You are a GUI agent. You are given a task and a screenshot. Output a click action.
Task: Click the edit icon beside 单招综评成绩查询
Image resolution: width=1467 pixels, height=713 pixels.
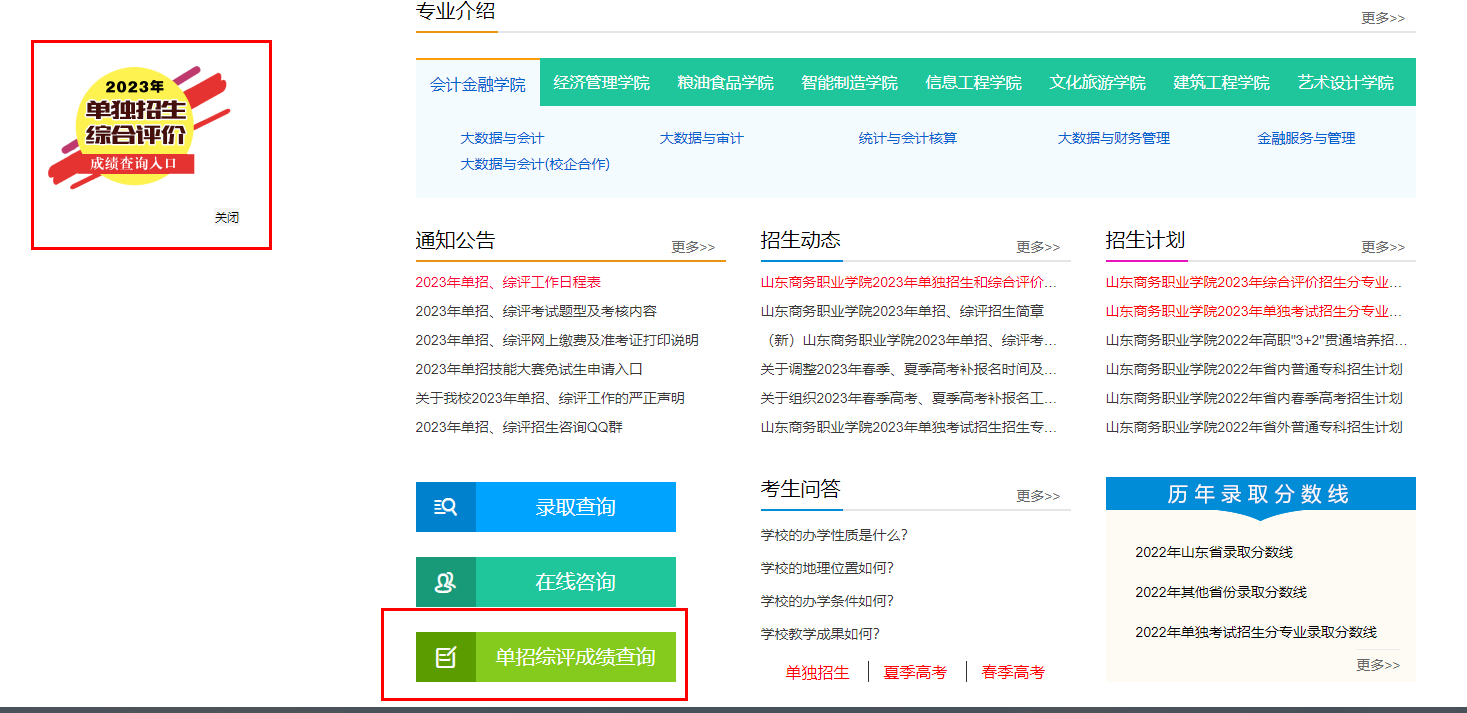coord(445,657)
